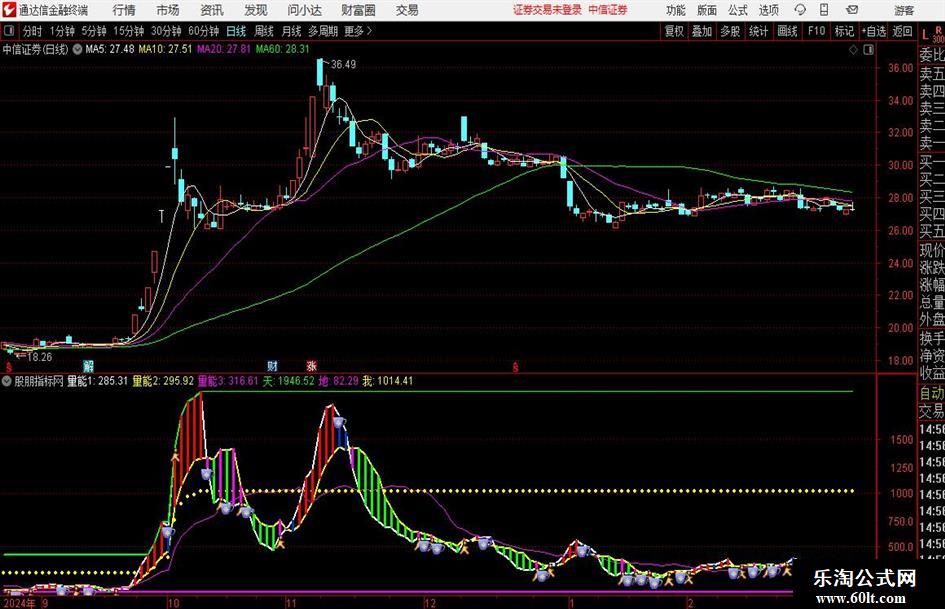Click the 标记 mark toolbar button
The width and height of the screenshot is (945, 609).
tap(844, 31)
